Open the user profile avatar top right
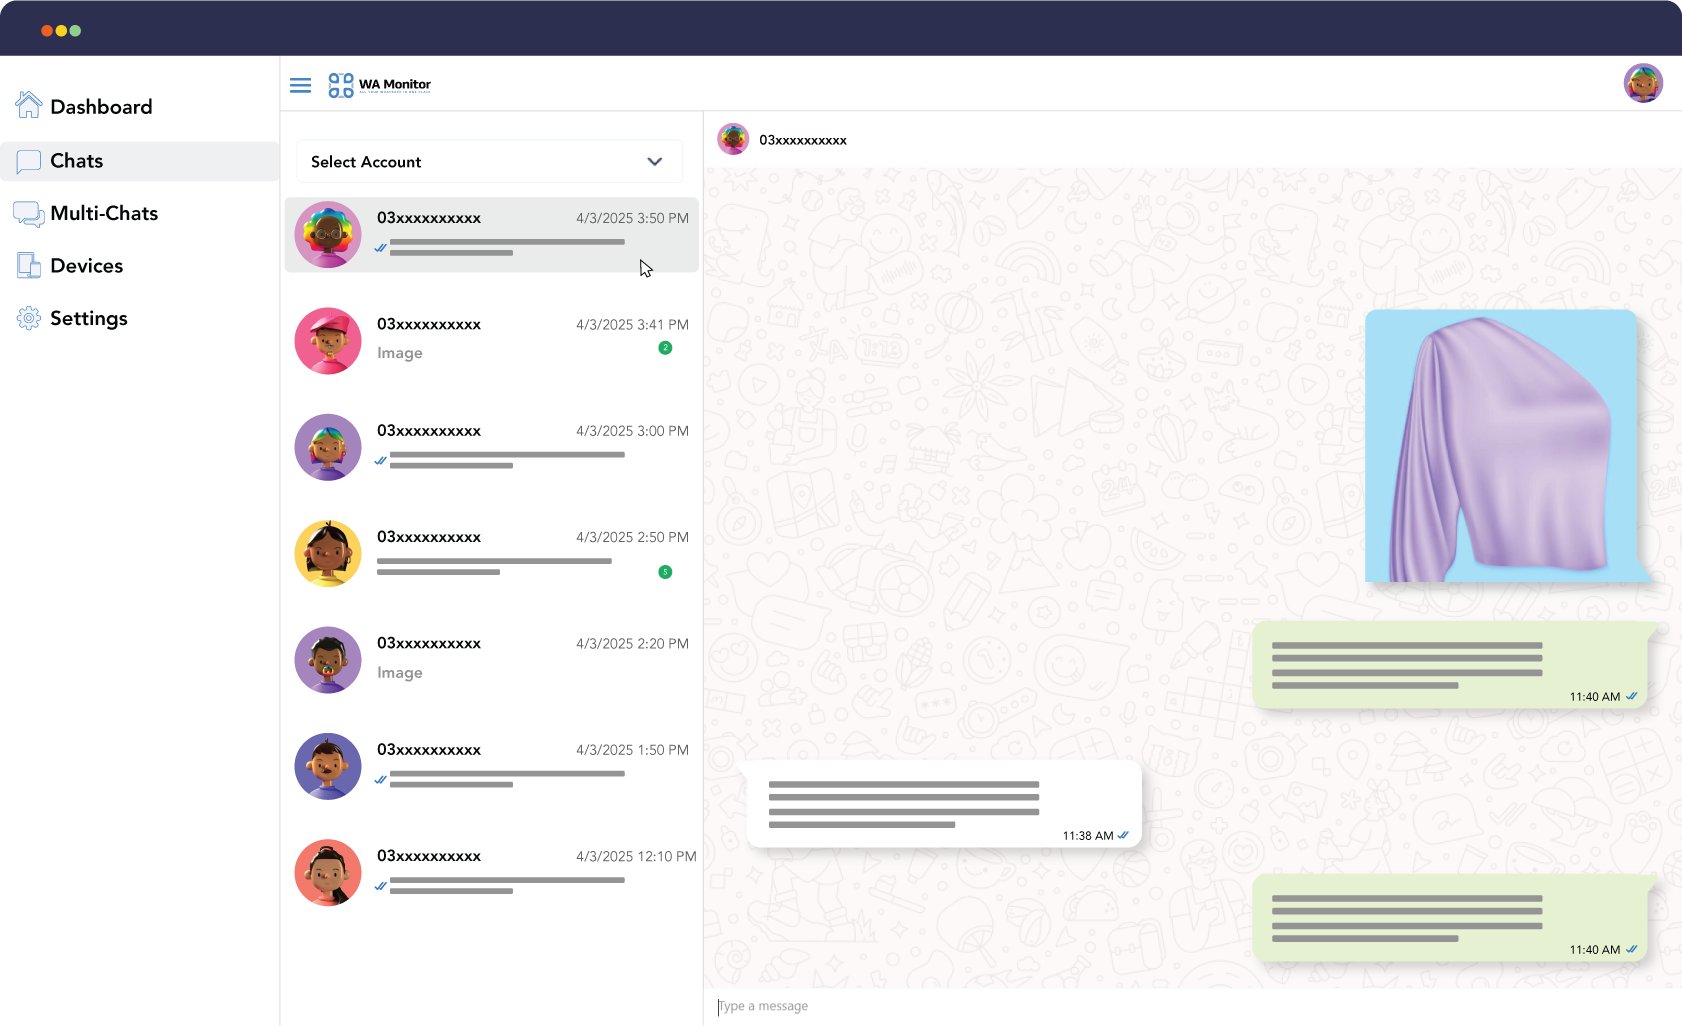Screen dimensions: 1682x1026 (1643, 83)
